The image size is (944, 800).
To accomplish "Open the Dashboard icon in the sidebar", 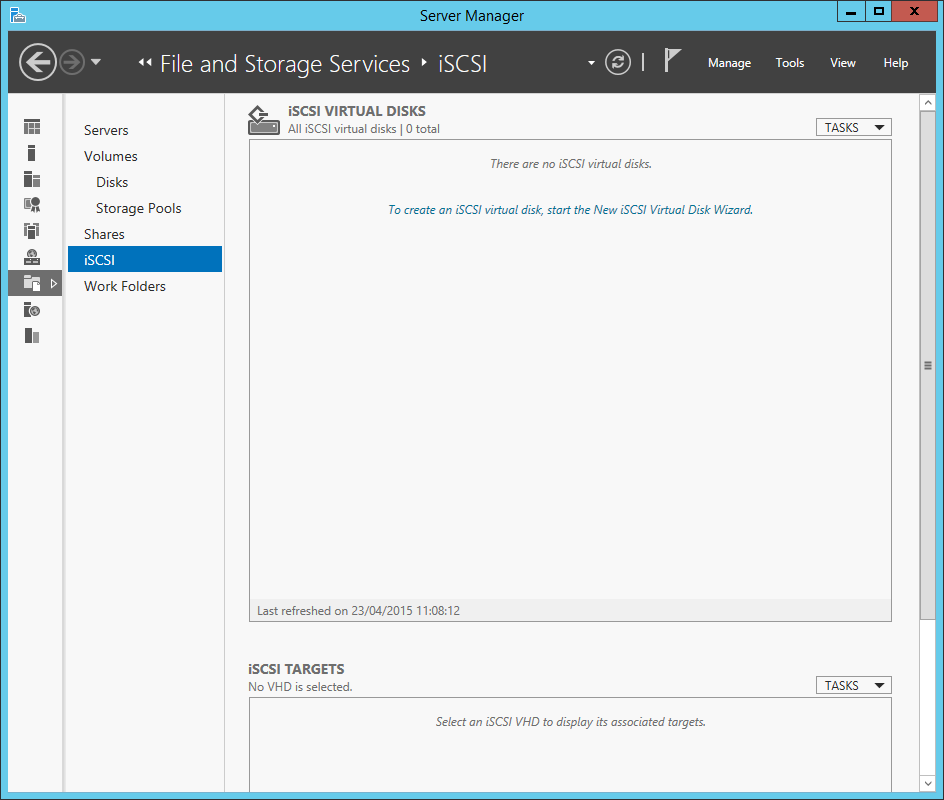I will click(x=32, y=127).
